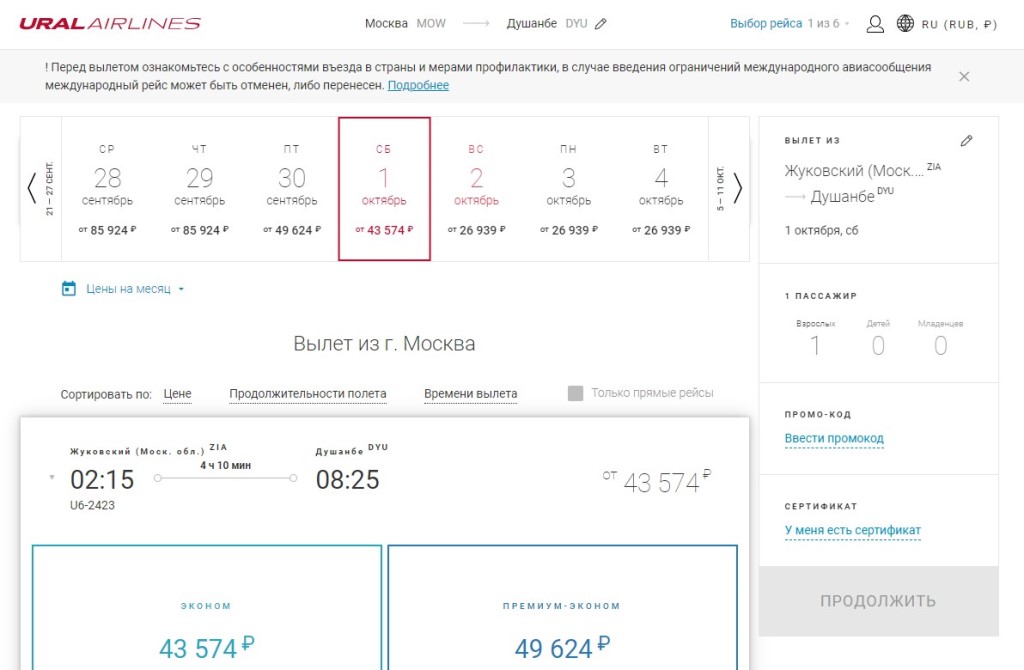Open the user account profile icon

[x=875, y=24]
